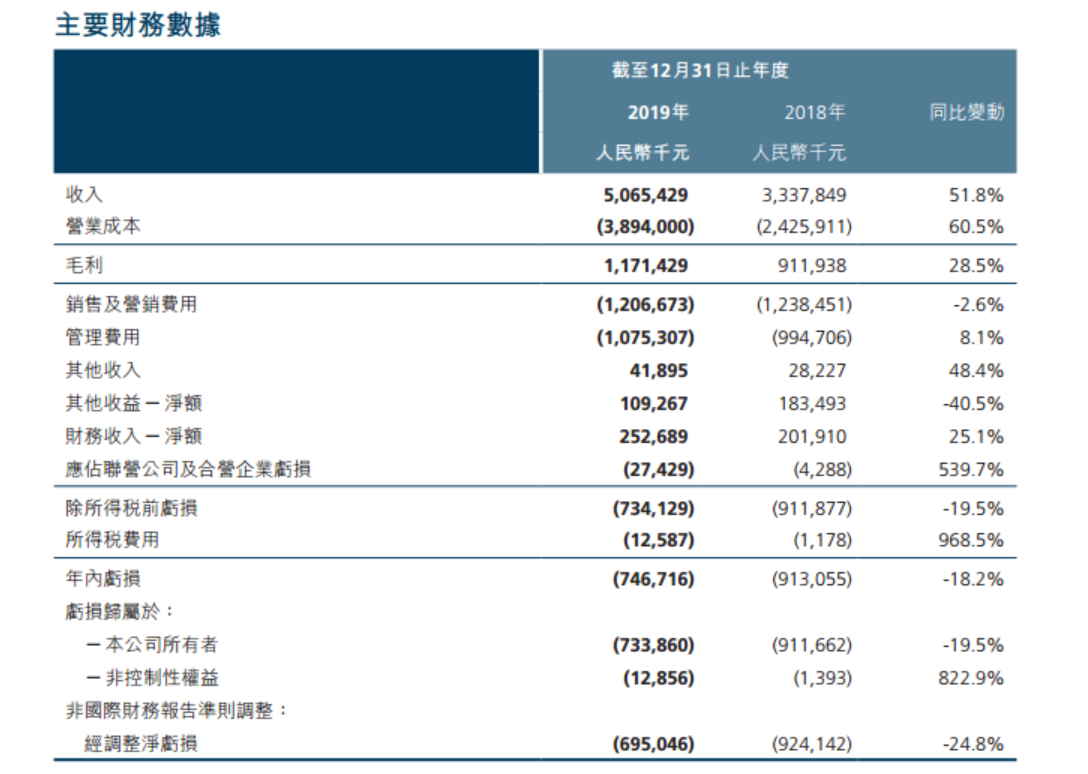Select the 財務收入－淨額 row label
The height and width of the screenshot is (774, 1088).
[x=133, y=436]
